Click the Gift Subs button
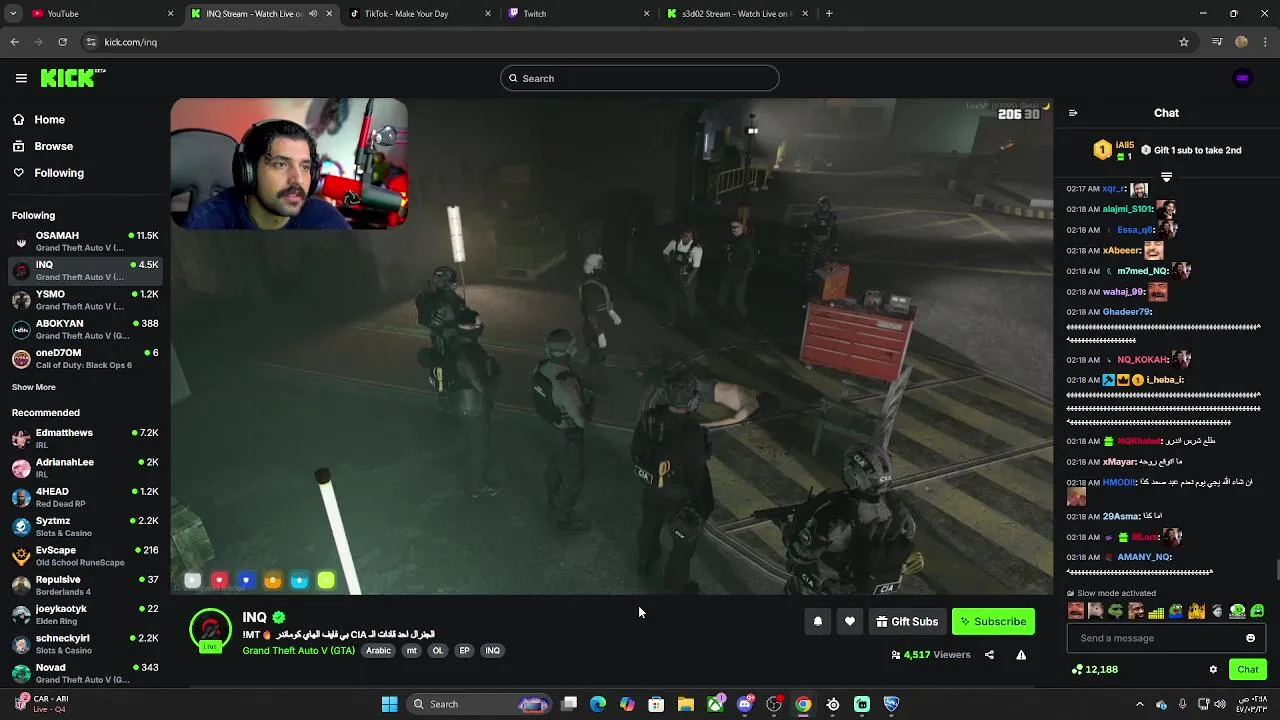Viewport: 1280px width, 720px height. (x=907, y=621)
